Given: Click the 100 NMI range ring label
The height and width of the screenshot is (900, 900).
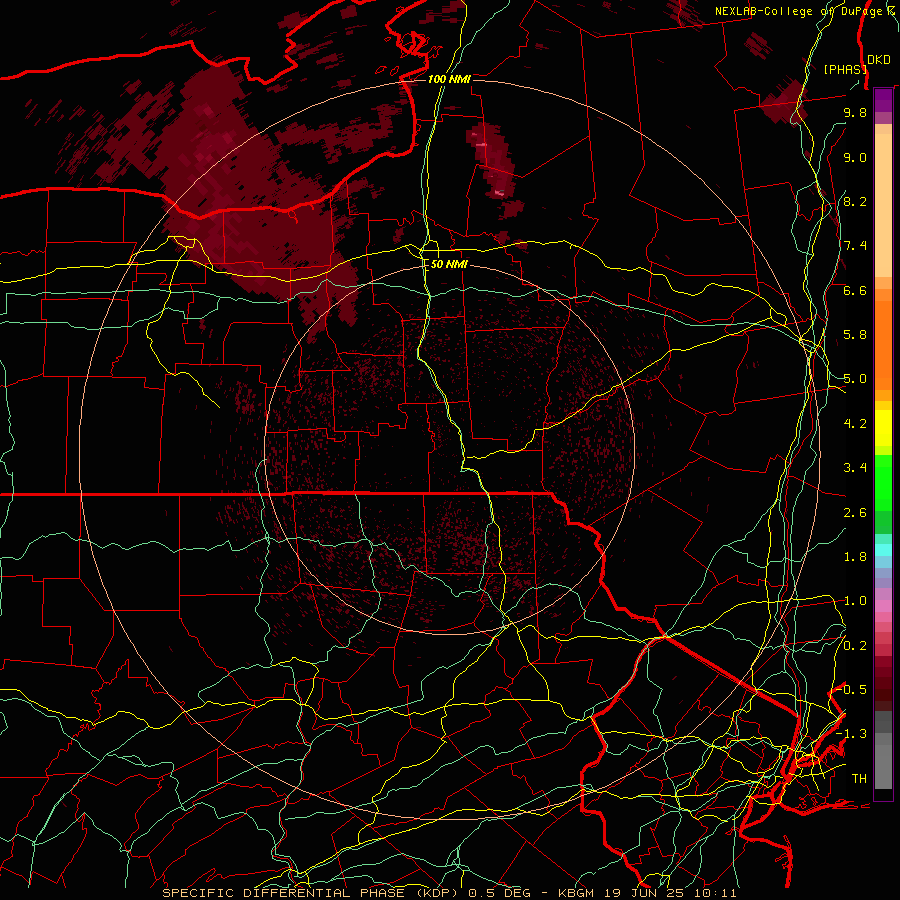Looking at the screenshot, I should (449, 79).
